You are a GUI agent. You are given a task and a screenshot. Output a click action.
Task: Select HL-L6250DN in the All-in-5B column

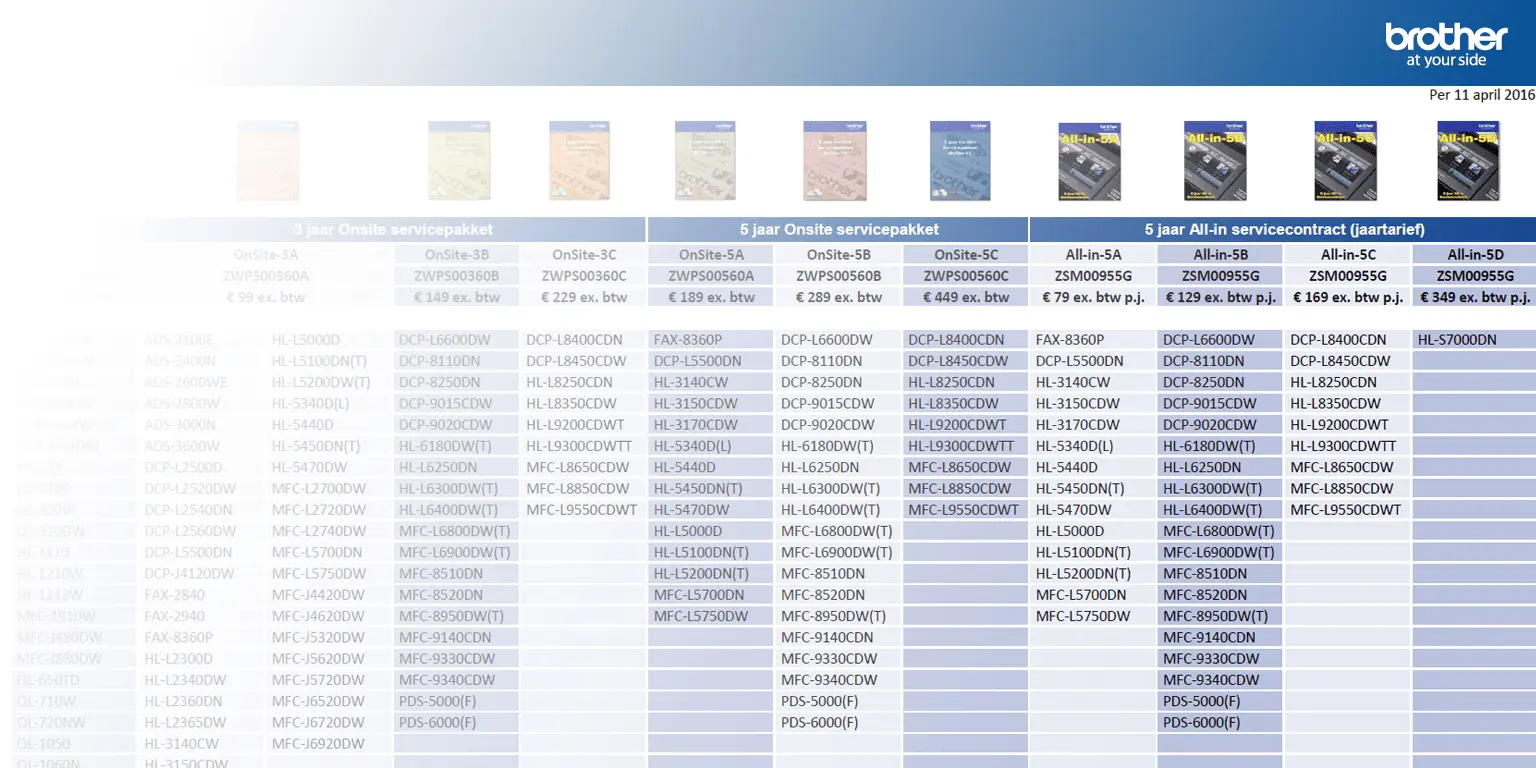1202,467
